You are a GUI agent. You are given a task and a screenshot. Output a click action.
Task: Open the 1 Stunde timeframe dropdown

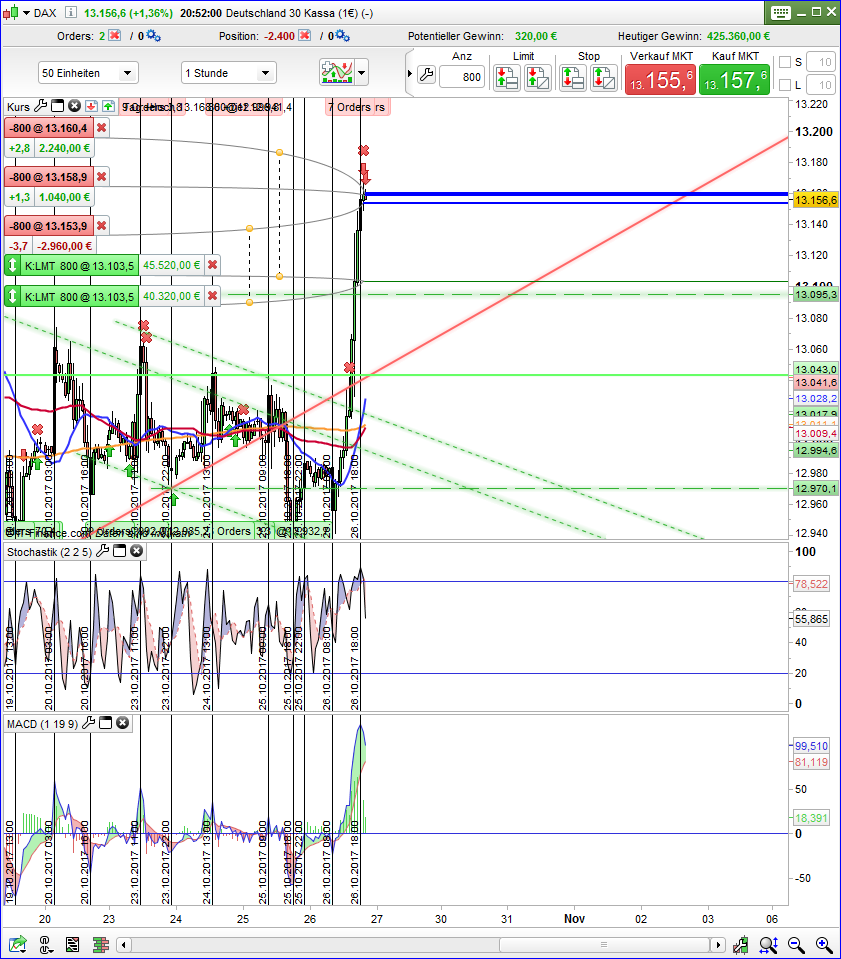229,73
